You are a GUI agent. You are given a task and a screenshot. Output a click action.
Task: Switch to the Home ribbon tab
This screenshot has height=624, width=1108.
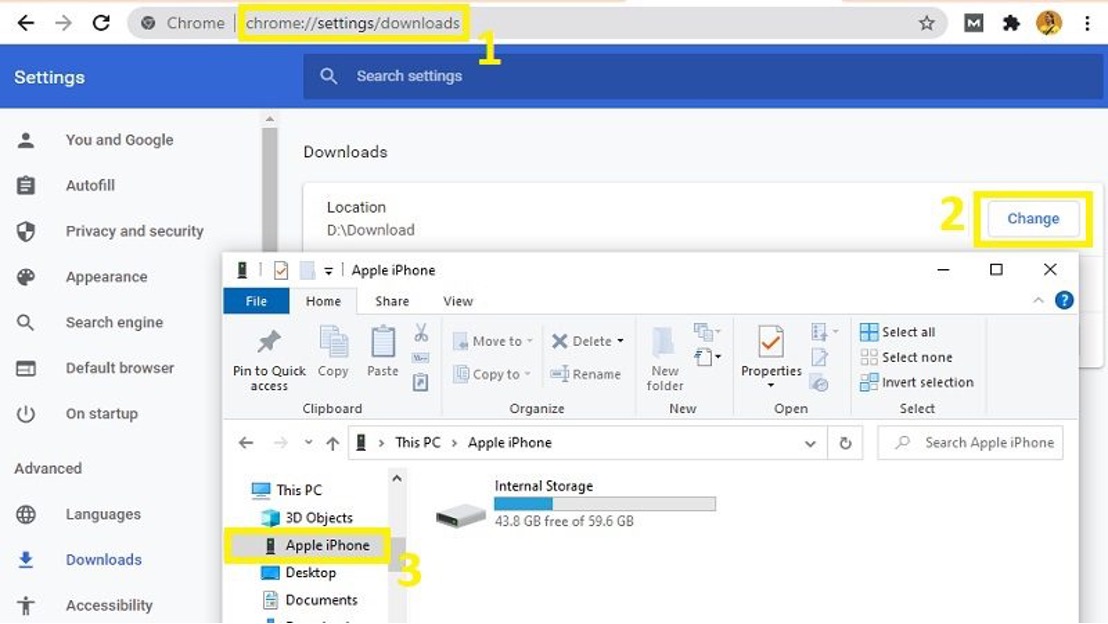(x=323, y=301)
